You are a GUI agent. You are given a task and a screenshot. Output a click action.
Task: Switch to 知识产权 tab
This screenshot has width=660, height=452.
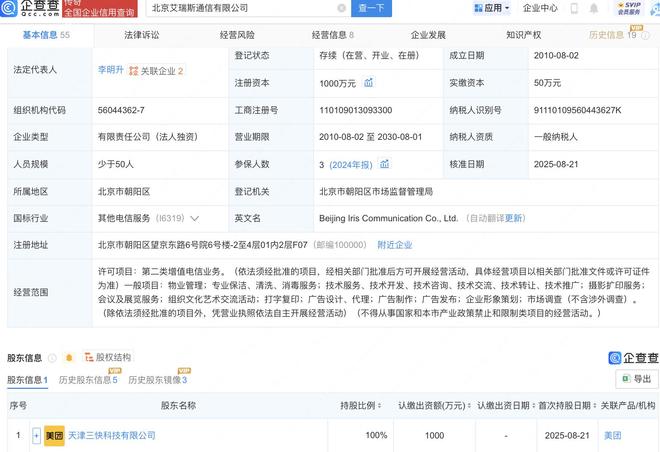coord(524,35)
